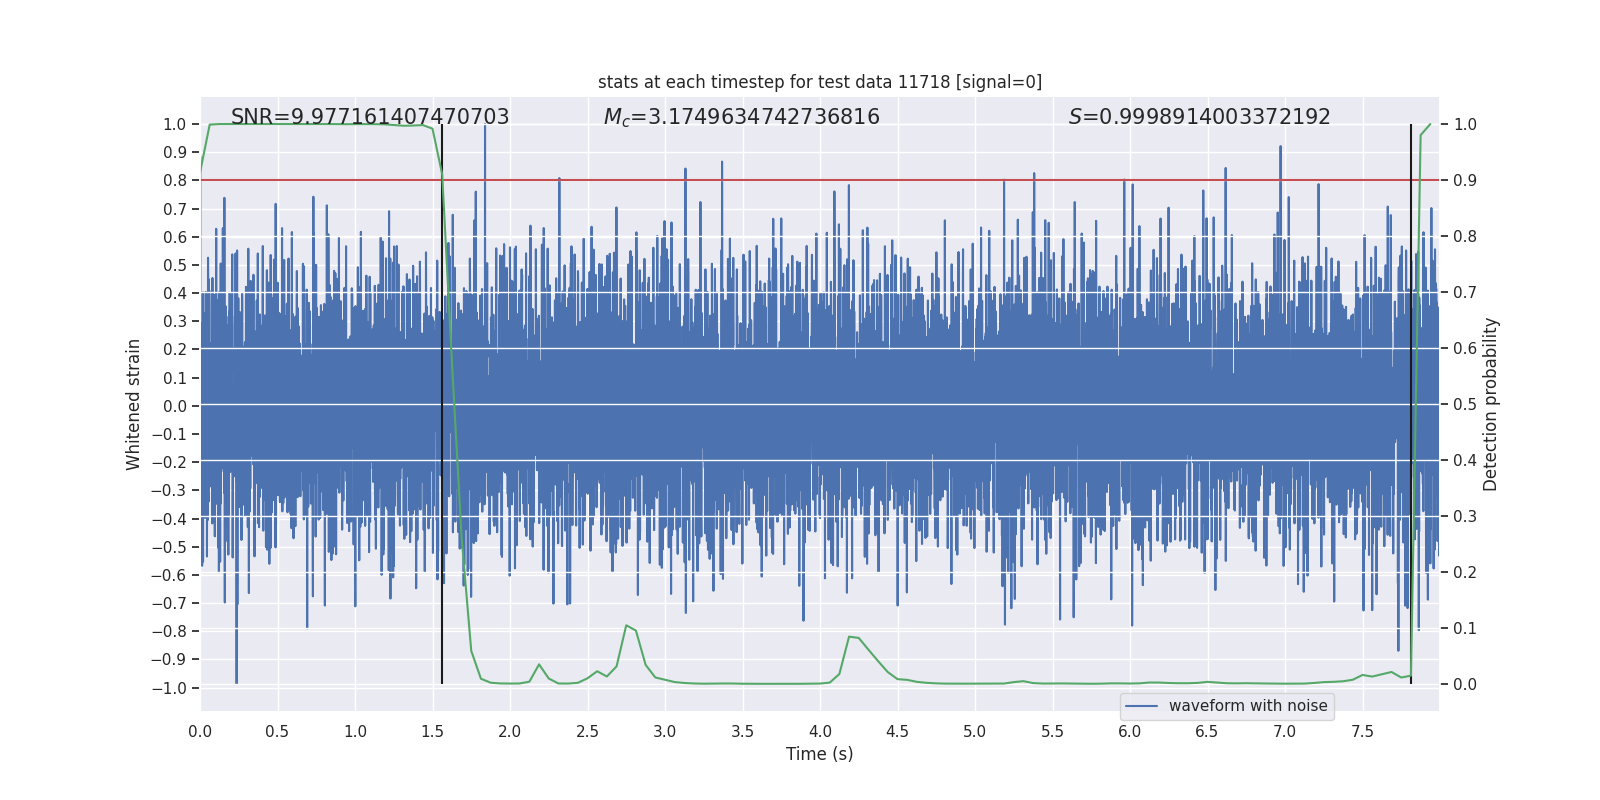Click the black vertical line near 1.5 s
The width and height of the screenshot is (1600, 800).
pos(442,404)
